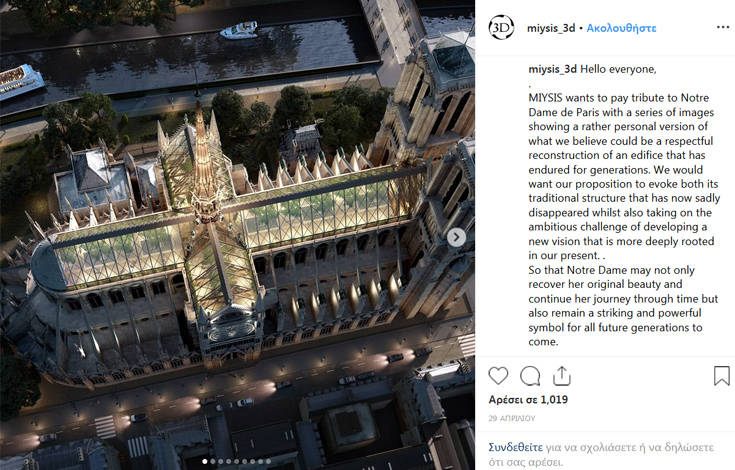The image size is (735, 470).
Task: Jump to the last carousel dot
Action: click(269, 462)
